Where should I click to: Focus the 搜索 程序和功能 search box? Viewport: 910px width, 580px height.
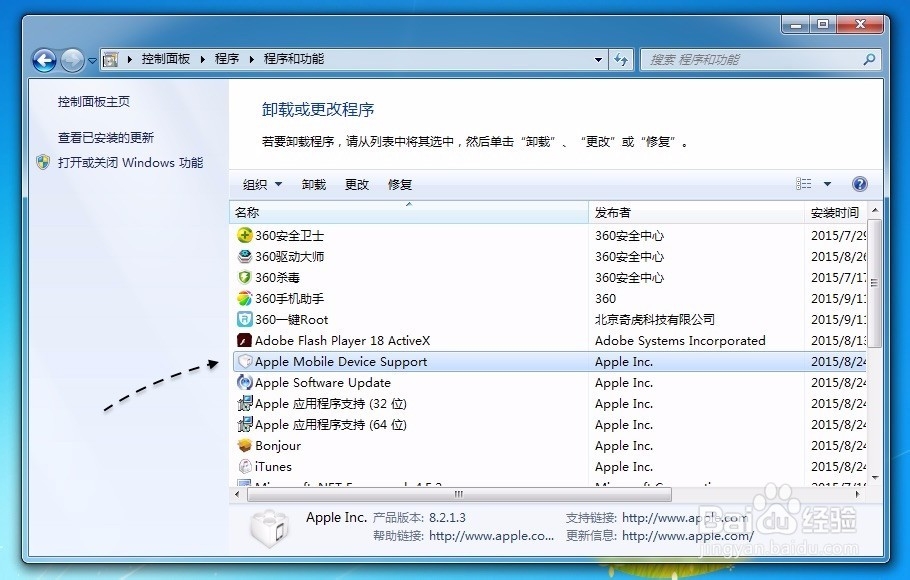point(760,59)
